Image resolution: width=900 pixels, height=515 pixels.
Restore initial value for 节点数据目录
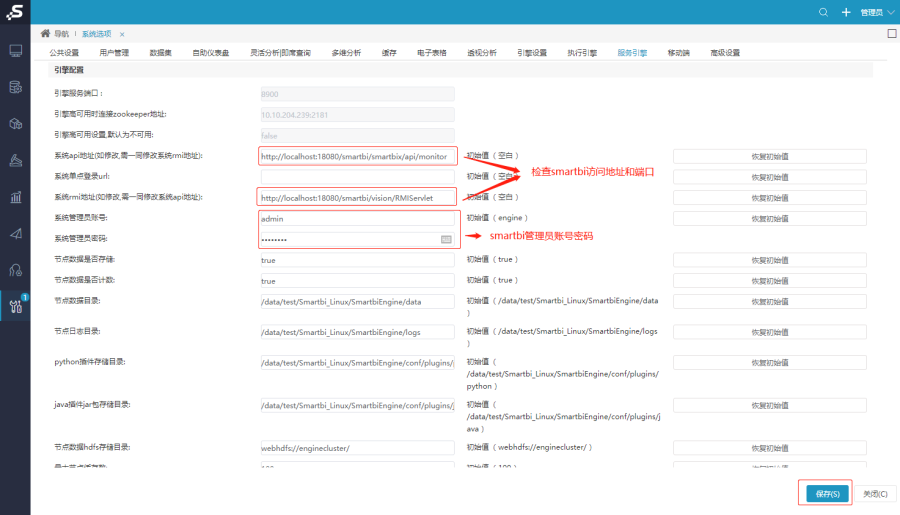point(770,301)
